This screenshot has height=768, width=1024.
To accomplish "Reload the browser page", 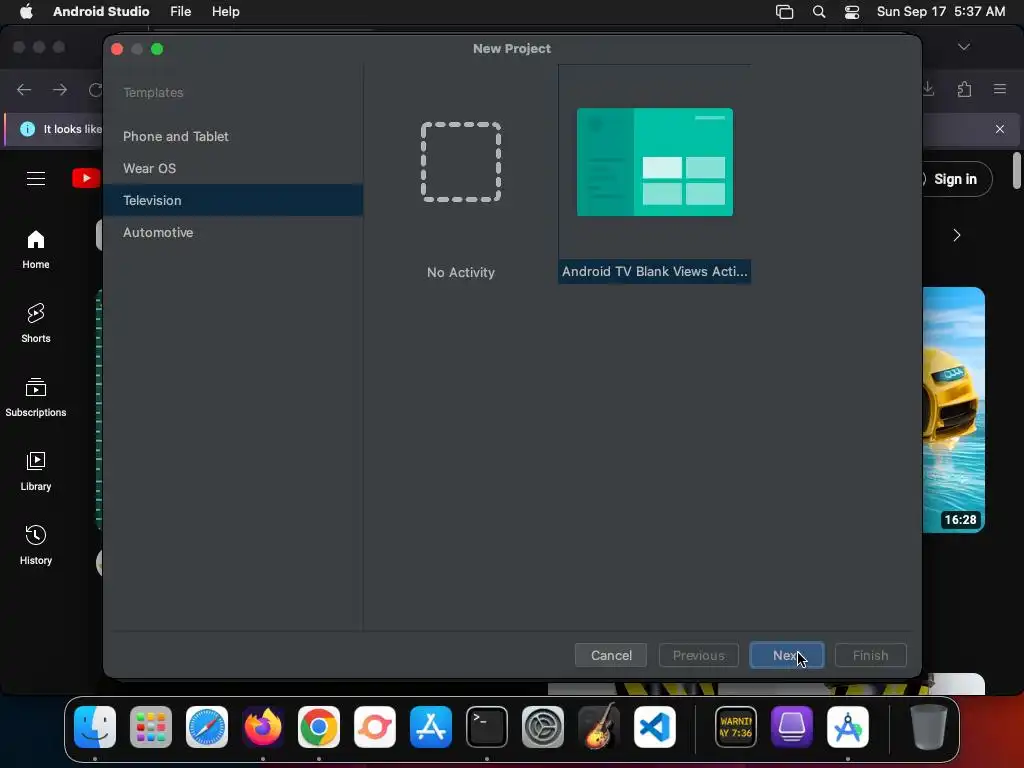I will [95, 89].
